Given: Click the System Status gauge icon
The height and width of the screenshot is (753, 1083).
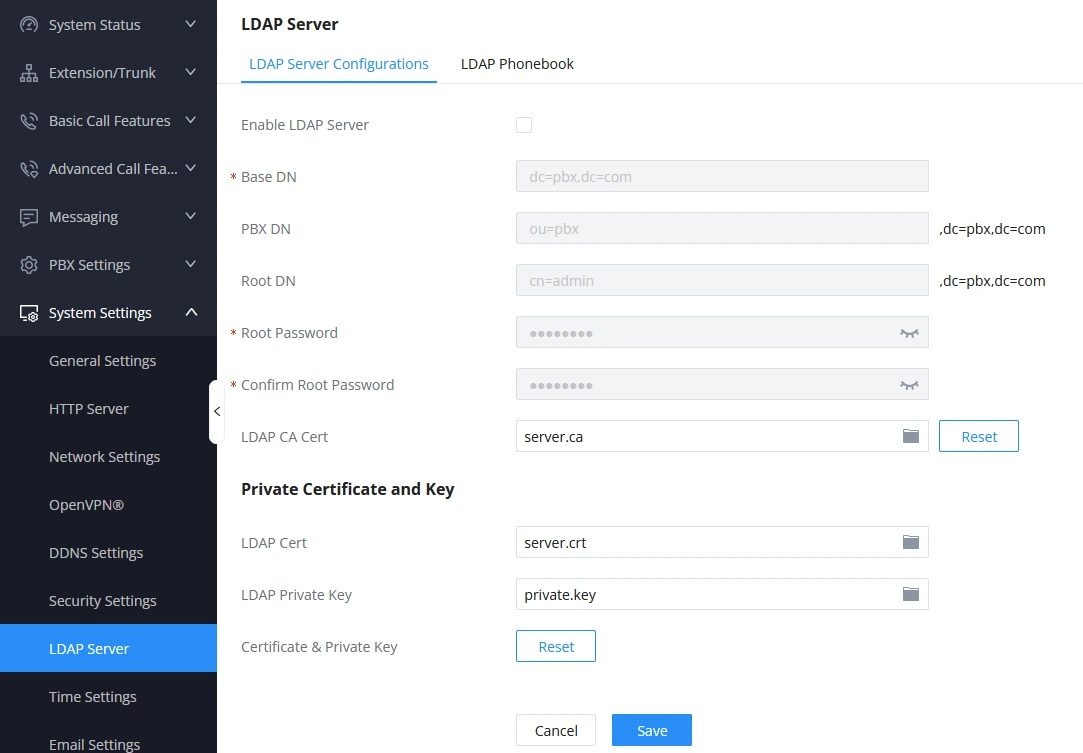Looking at the screenshot, I should point(29,25).
